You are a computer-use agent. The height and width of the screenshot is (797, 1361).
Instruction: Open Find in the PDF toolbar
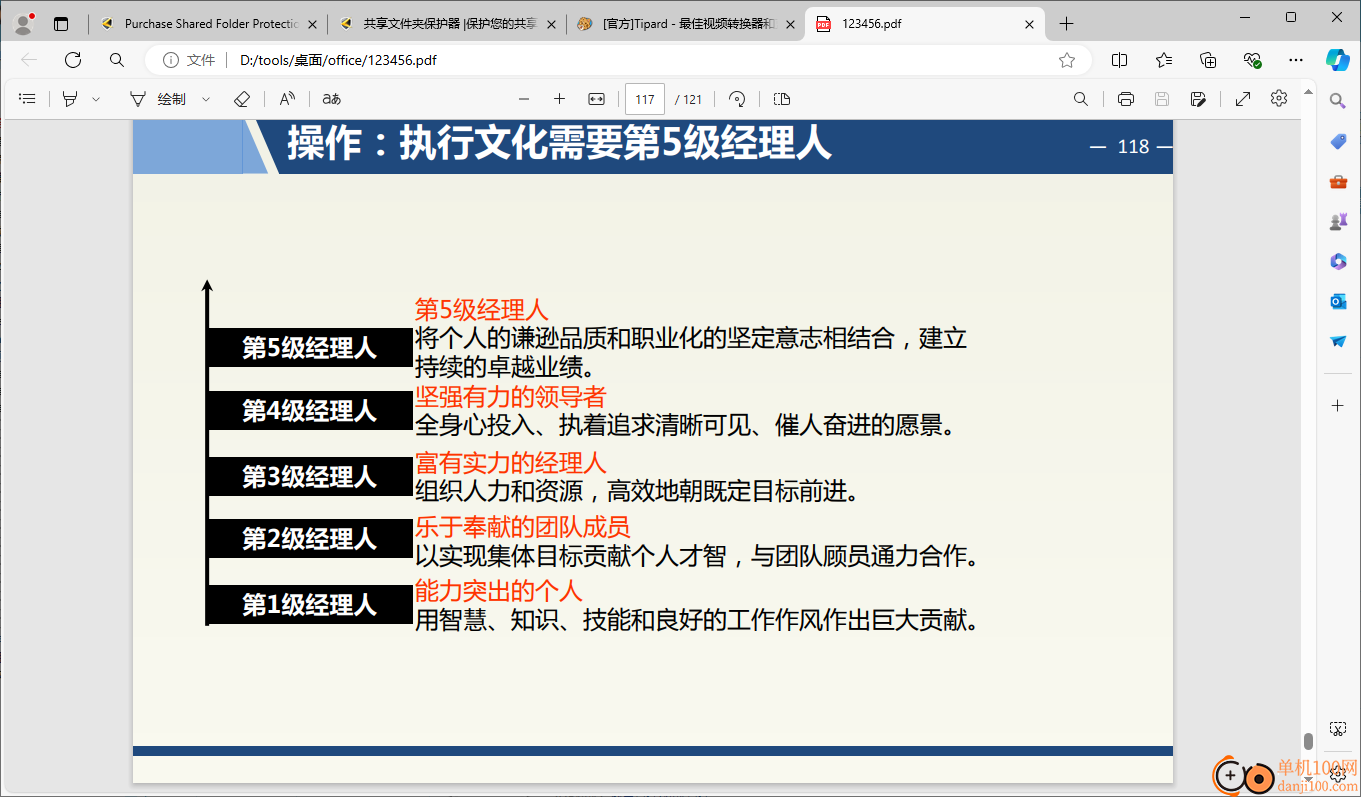[1081, 99]
